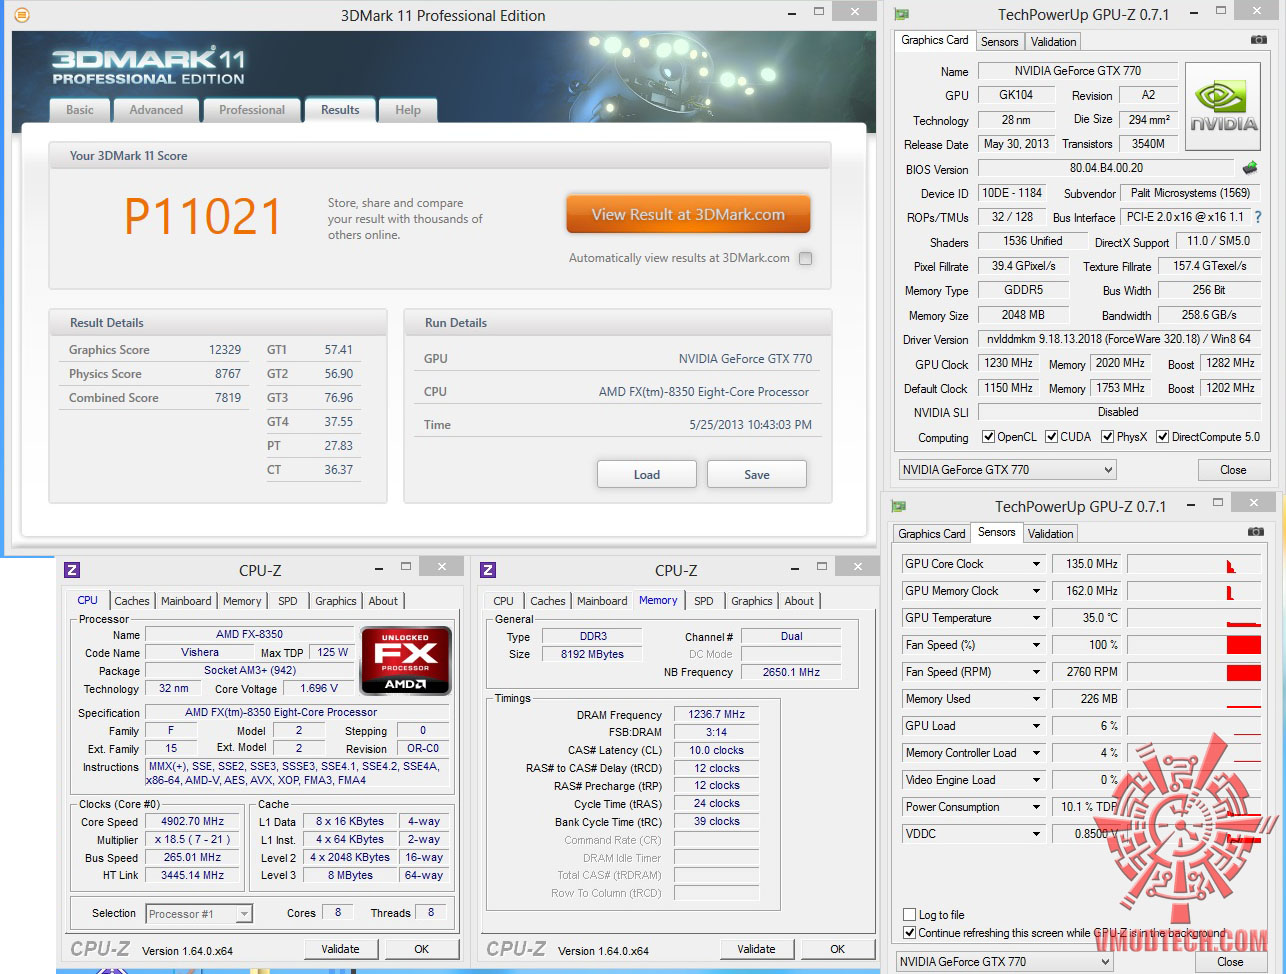Image resolution: width=1286 pixels, height=974 pixels.
Task: Click OK in the CPU-Z Memory window
Action: tap(838, 949)
